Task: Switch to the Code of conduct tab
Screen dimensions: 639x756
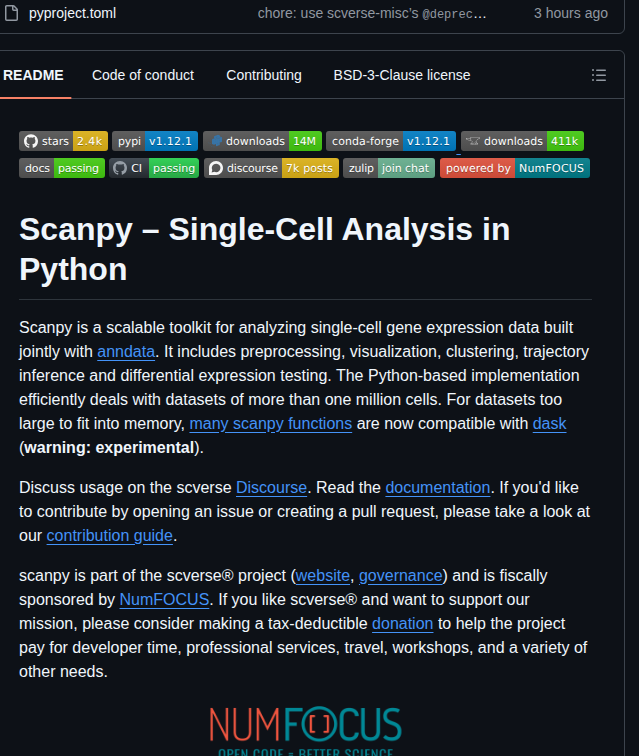Action: point(143,75)
